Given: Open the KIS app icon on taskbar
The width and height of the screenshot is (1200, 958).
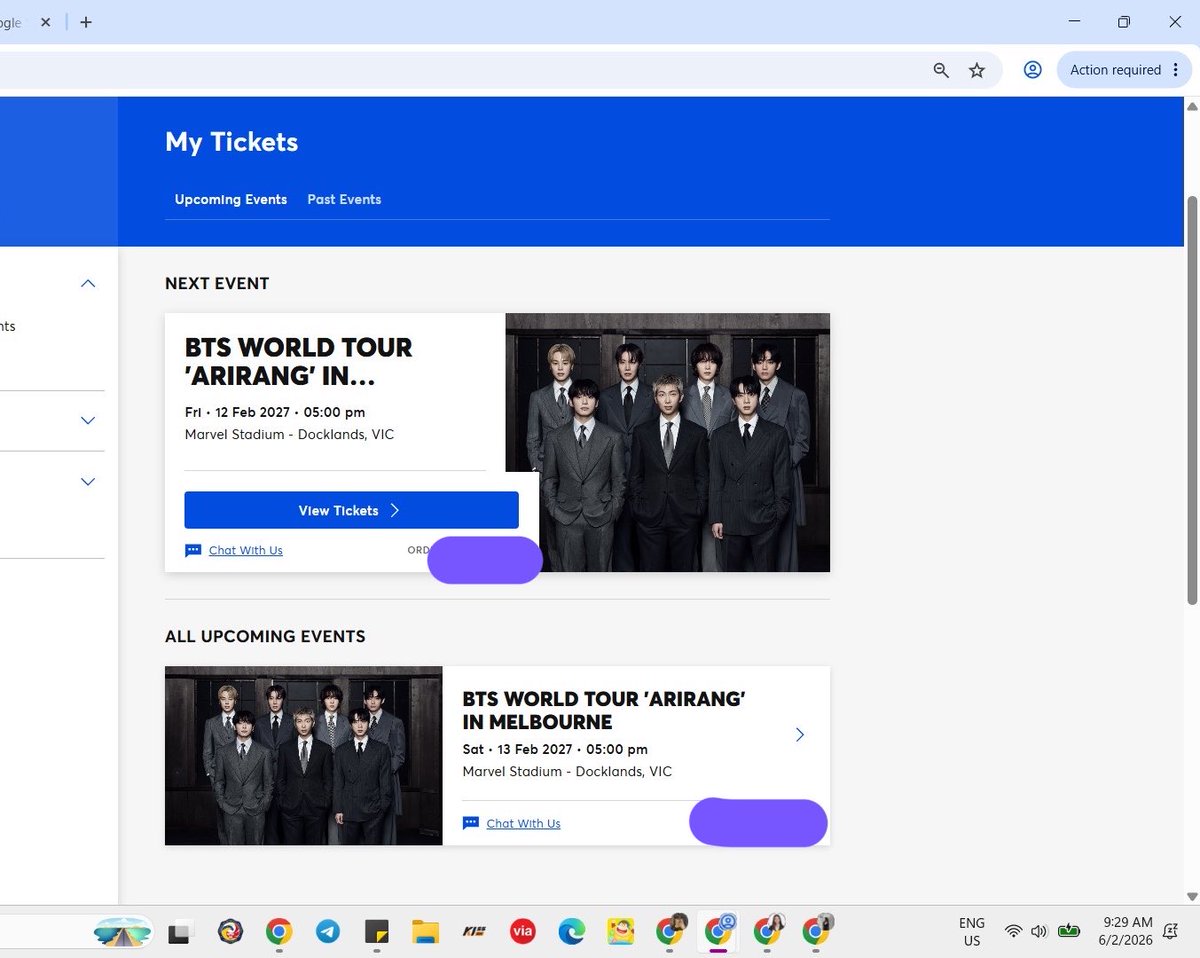Looking at the screenshot, I should tap(474, 932).
